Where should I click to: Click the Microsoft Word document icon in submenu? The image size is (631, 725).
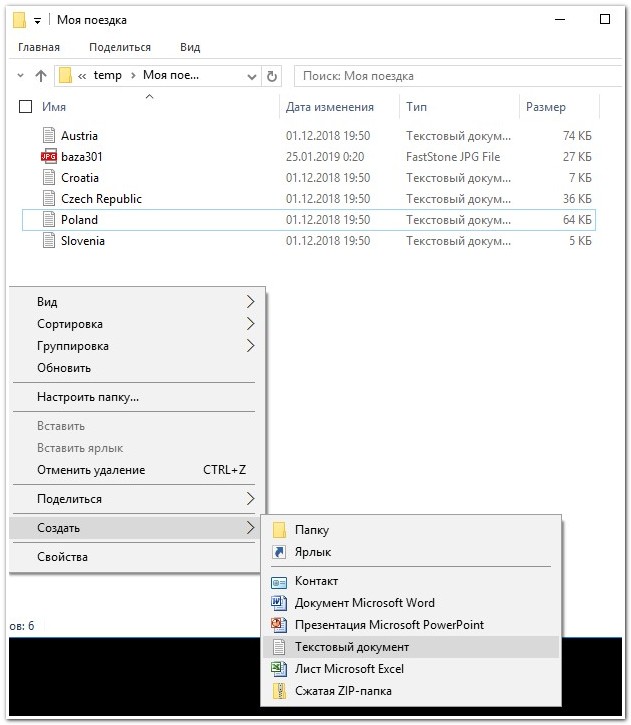[279, 603]
